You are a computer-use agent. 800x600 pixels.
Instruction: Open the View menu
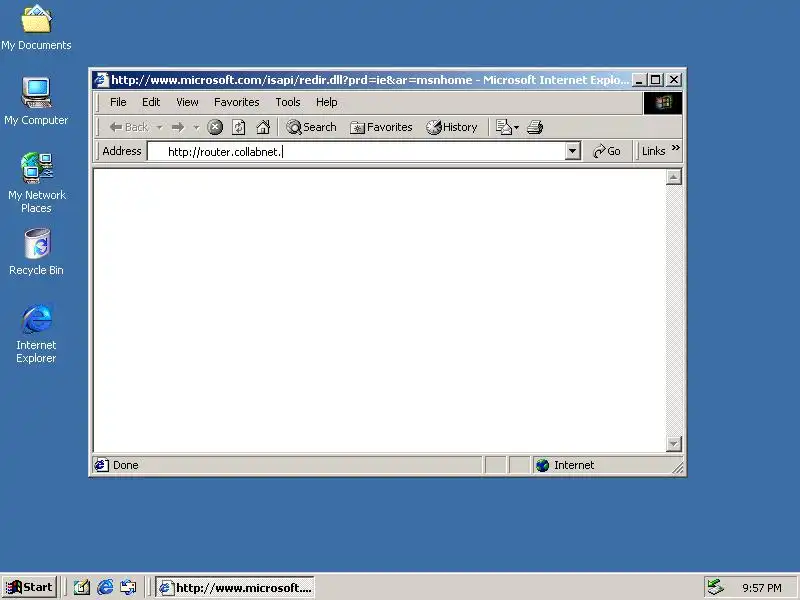click(x=187, y=102)
